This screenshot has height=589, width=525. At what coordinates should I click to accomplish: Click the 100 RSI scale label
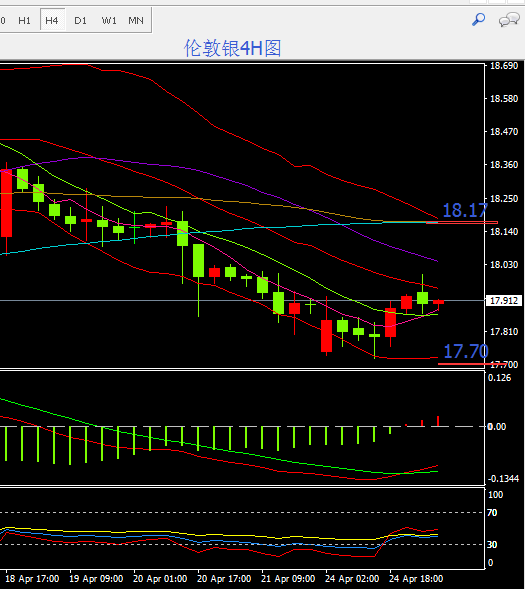pyautogui.click(x=495, y=495)
